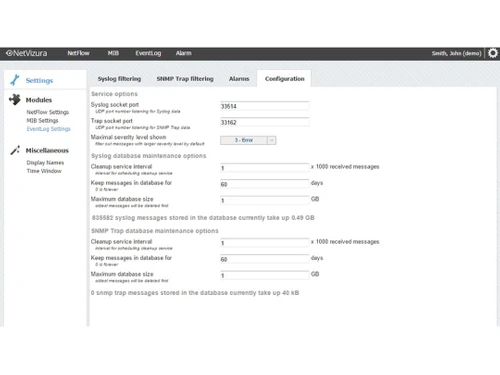Open Display Names link
The height and width of the screenshot is (375, 500).
click(45, 163)
